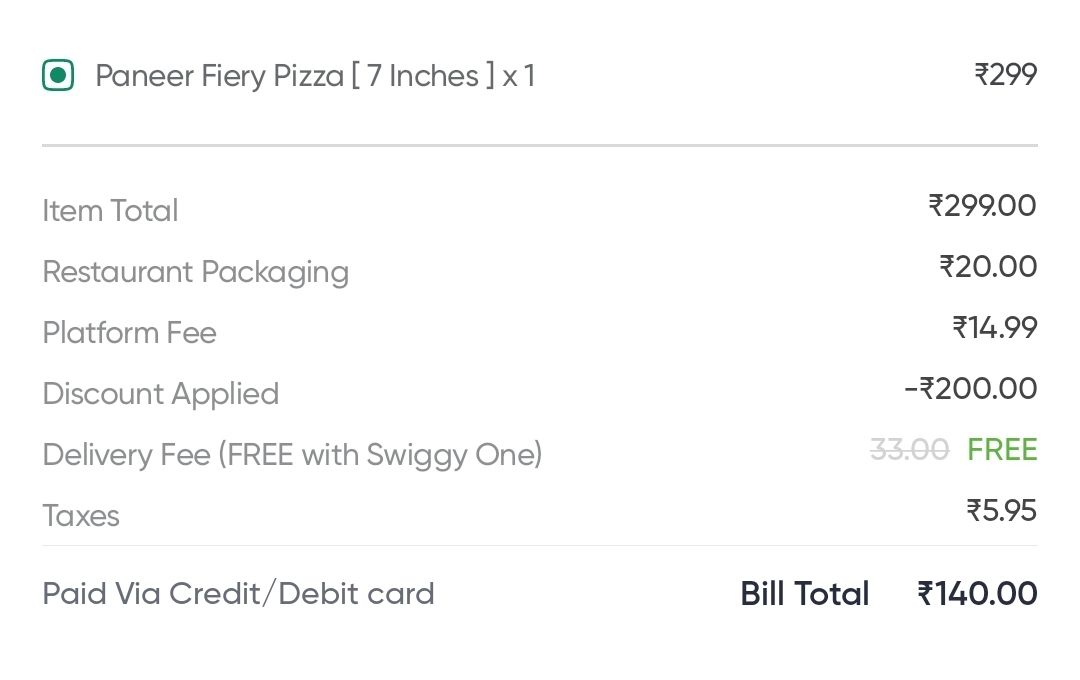Click the ₹299.00 item total amount
Viewport: 1080px width, 680px height.
tap(982, 206)
